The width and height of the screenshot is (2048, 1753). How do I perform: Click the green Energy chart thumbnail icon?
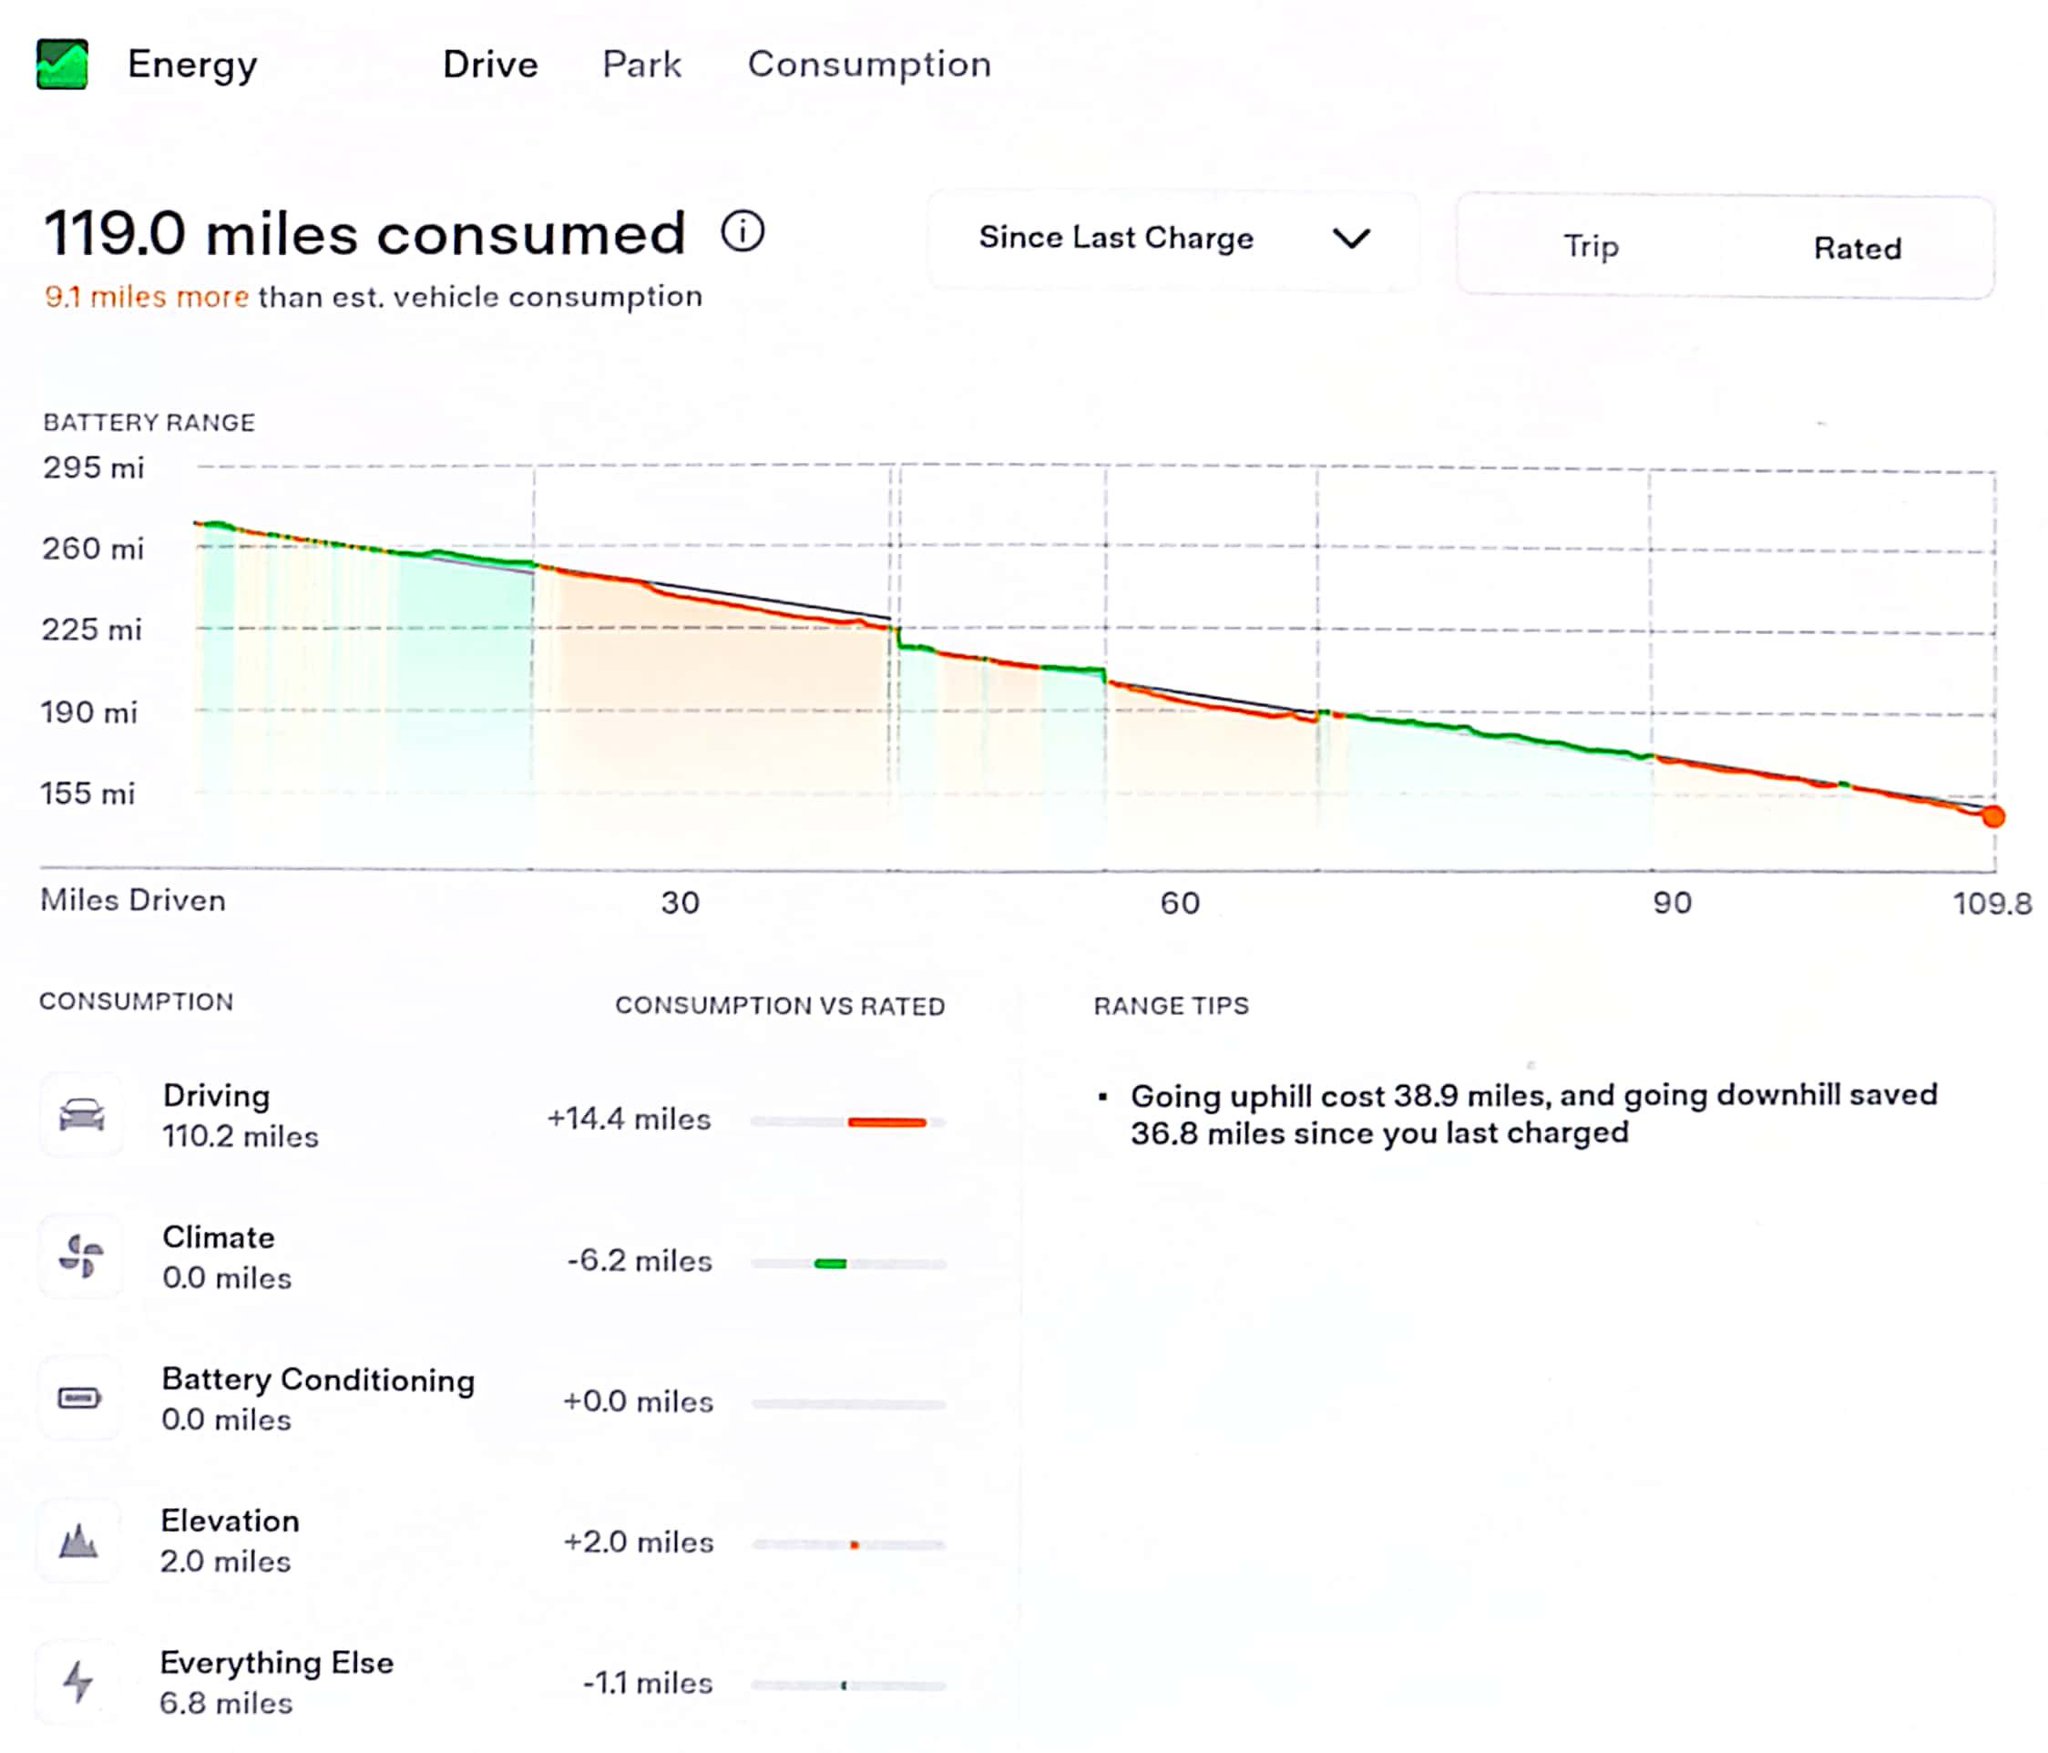click(x=62, y=63)
